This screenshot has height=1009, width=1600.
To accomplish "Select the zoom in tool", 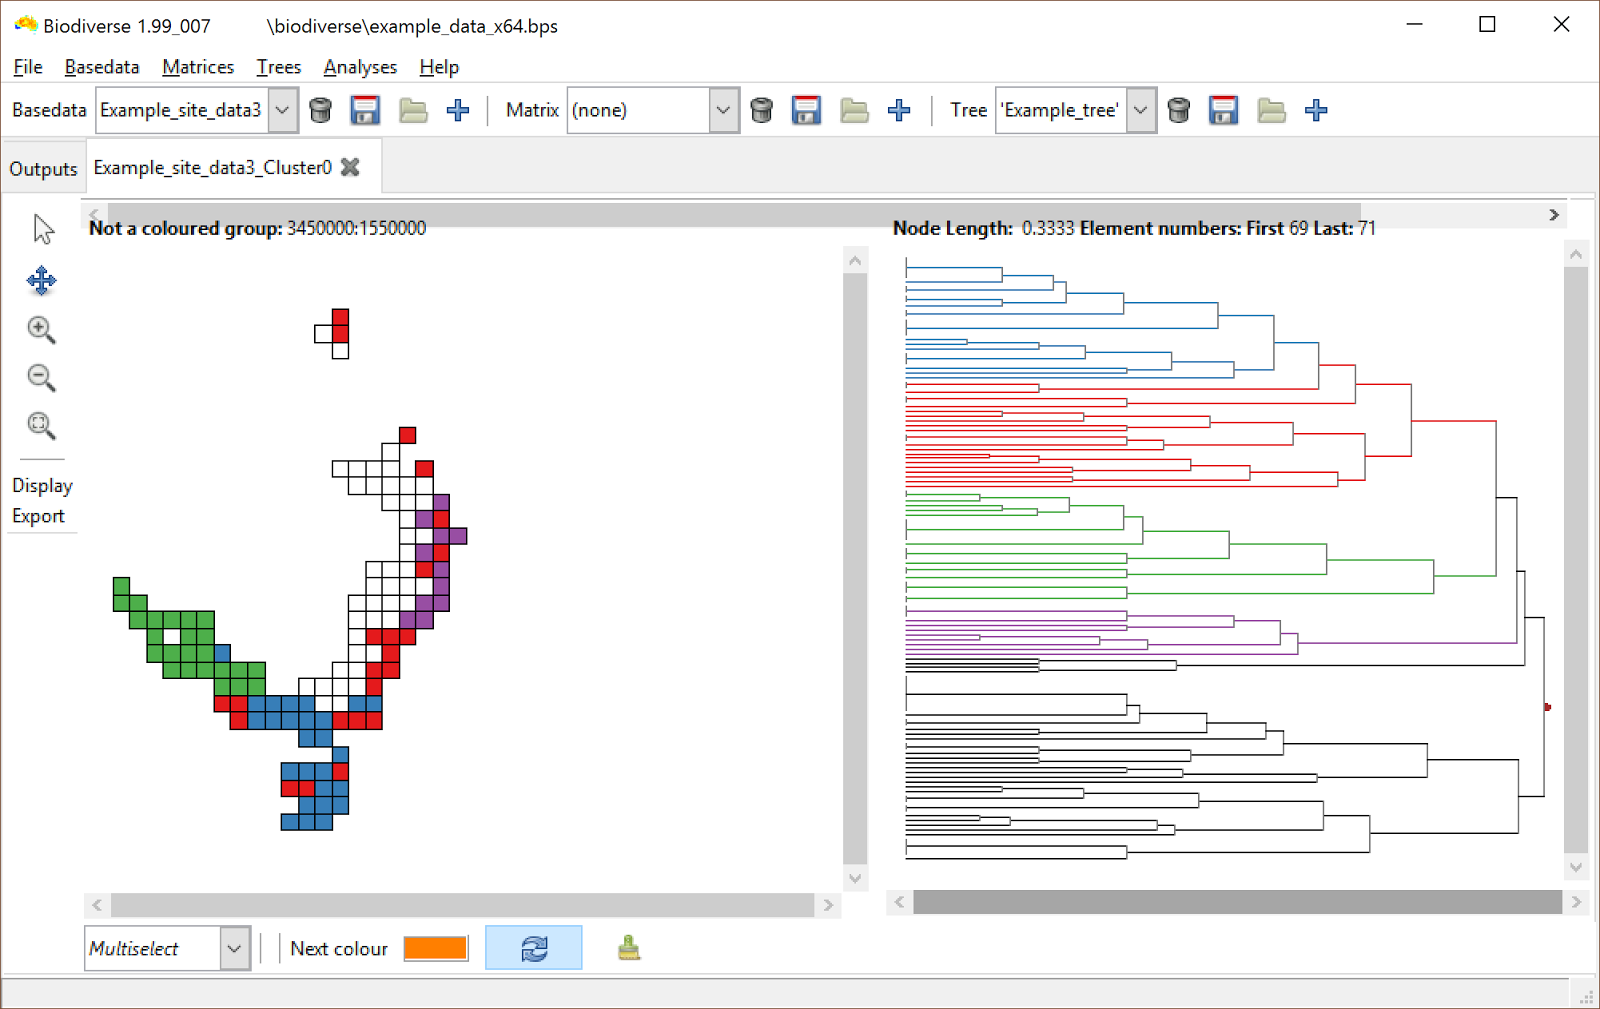I will coord(41,330).
